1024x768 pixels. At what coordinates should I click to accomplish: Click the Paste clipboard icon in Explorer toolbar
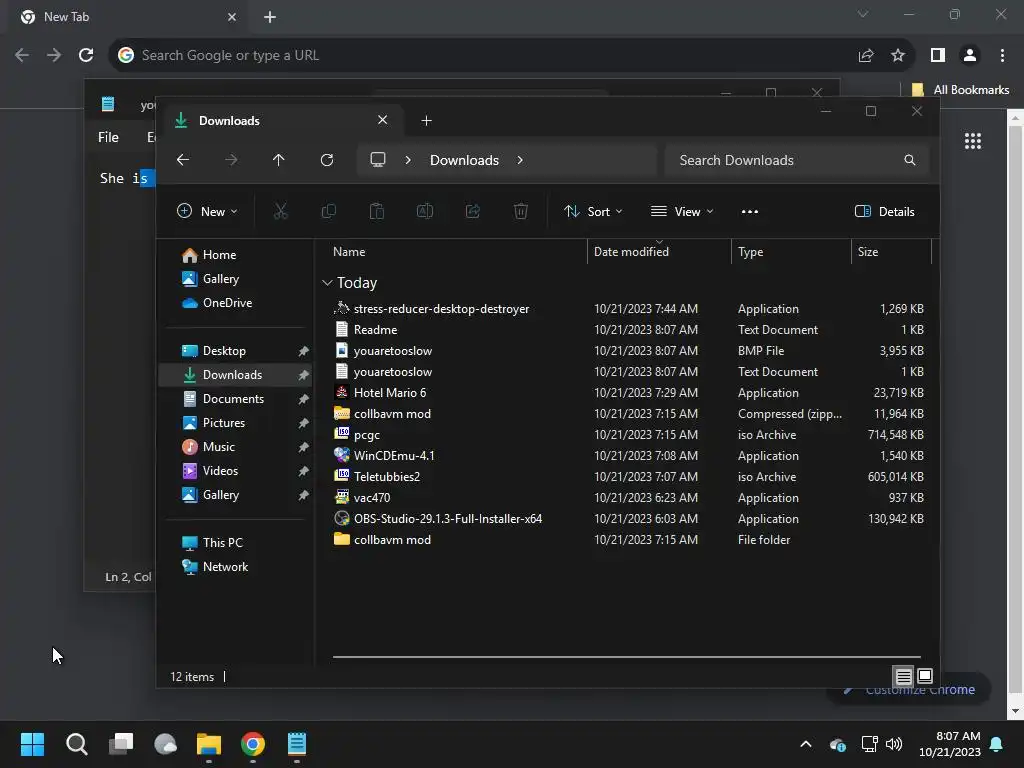pos(377,211)
